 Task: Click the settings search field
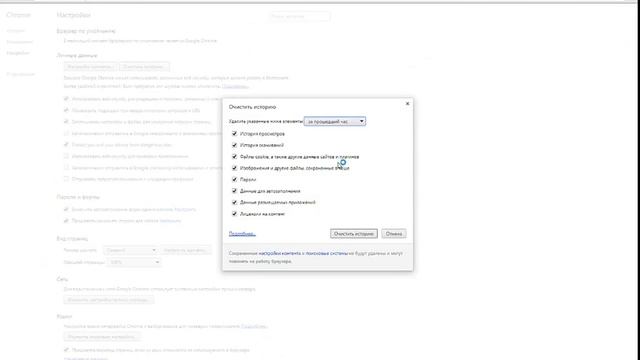(300, 16)
